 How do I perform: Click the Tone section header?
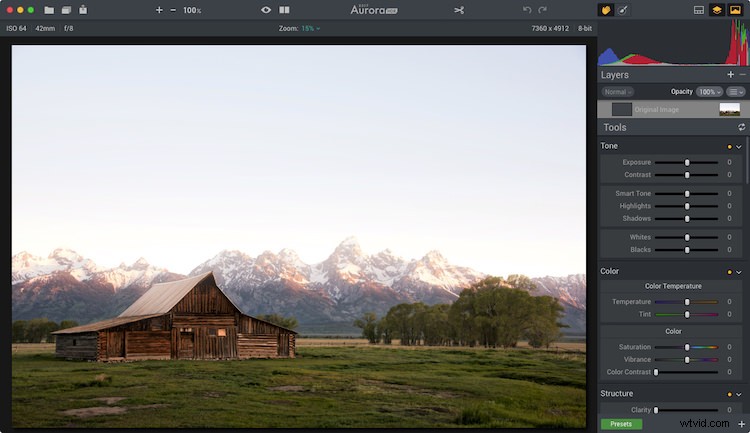609,146
